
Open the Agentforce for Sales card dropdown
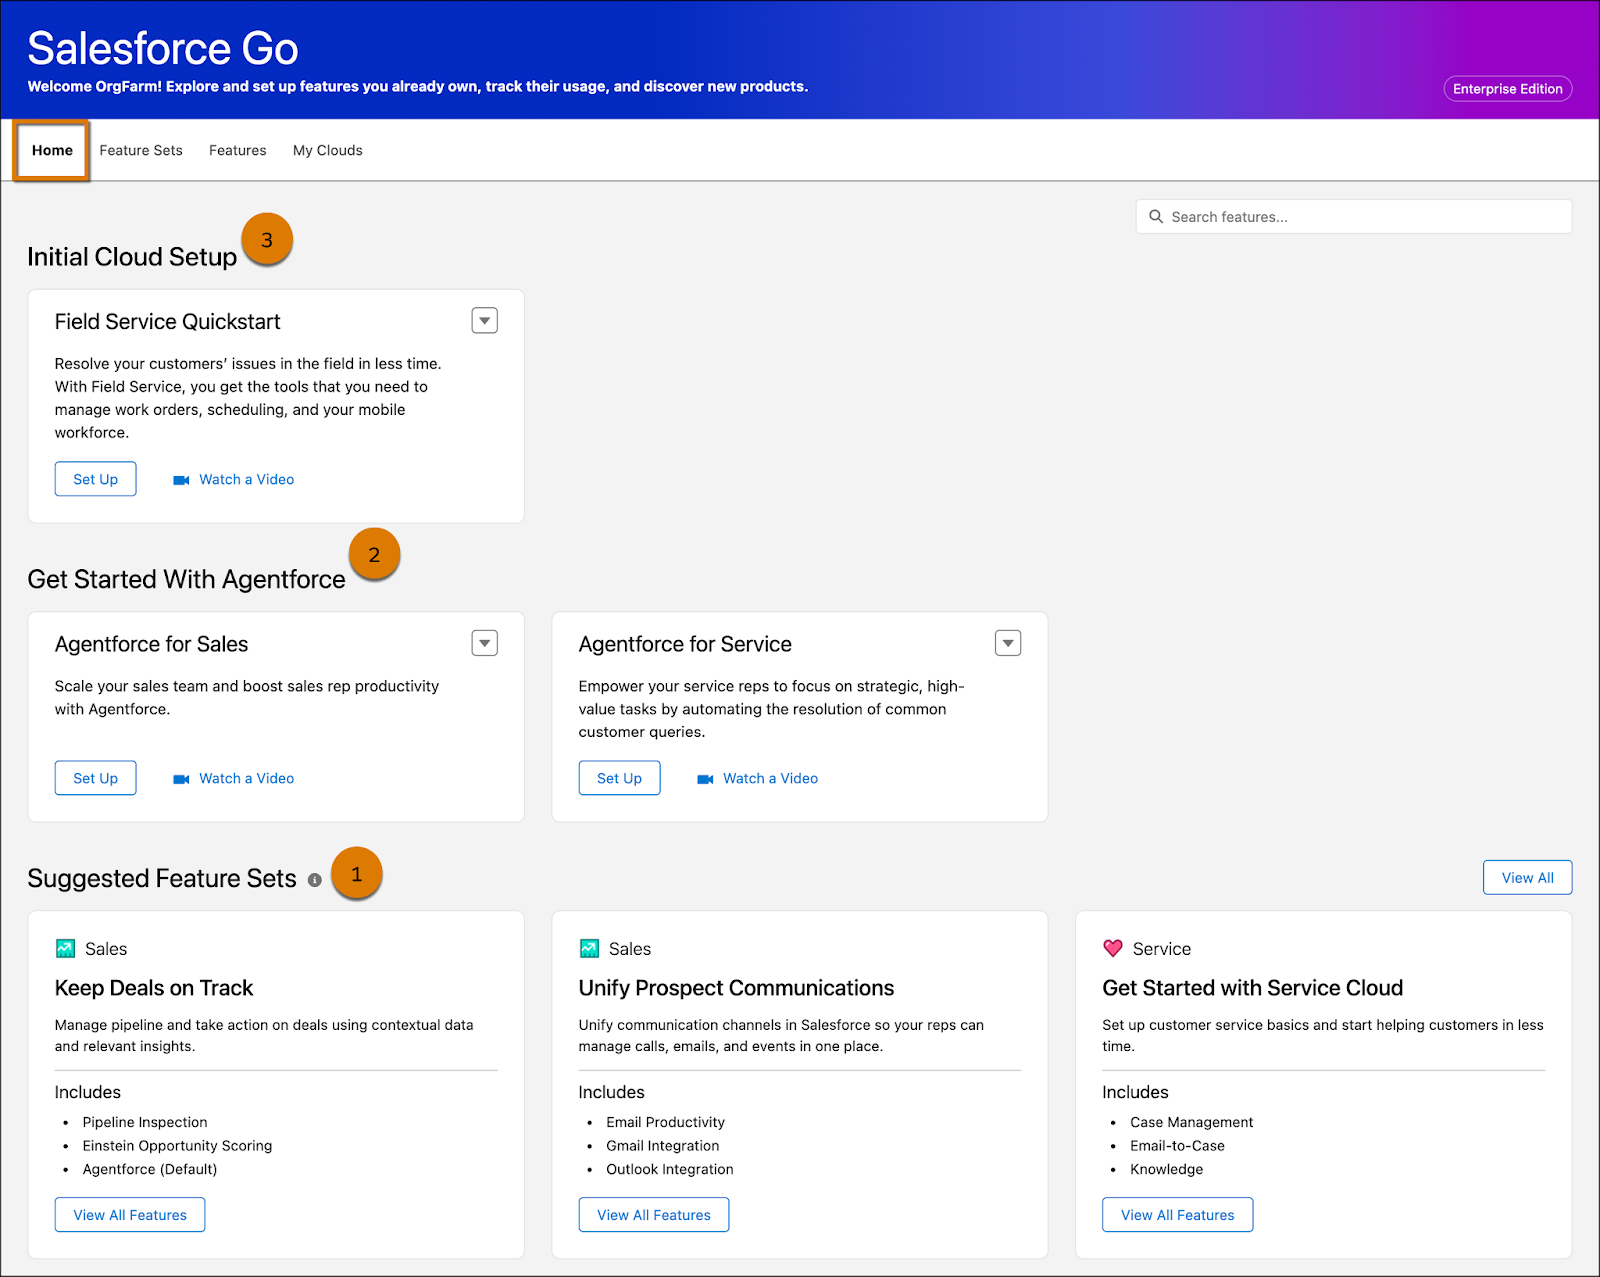click(x=485, y=644)
